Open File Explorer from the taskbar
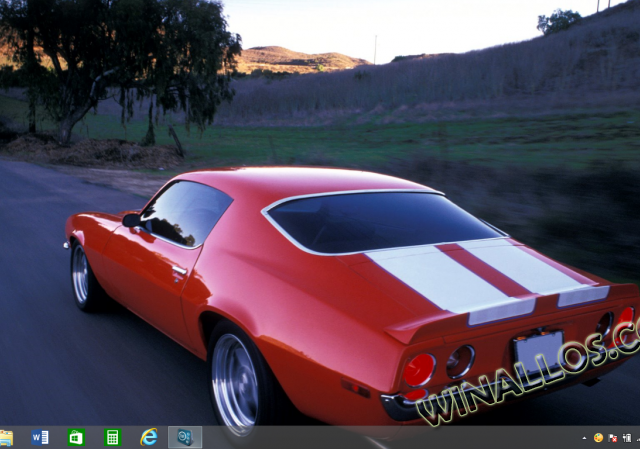 [x=6, y=437]
